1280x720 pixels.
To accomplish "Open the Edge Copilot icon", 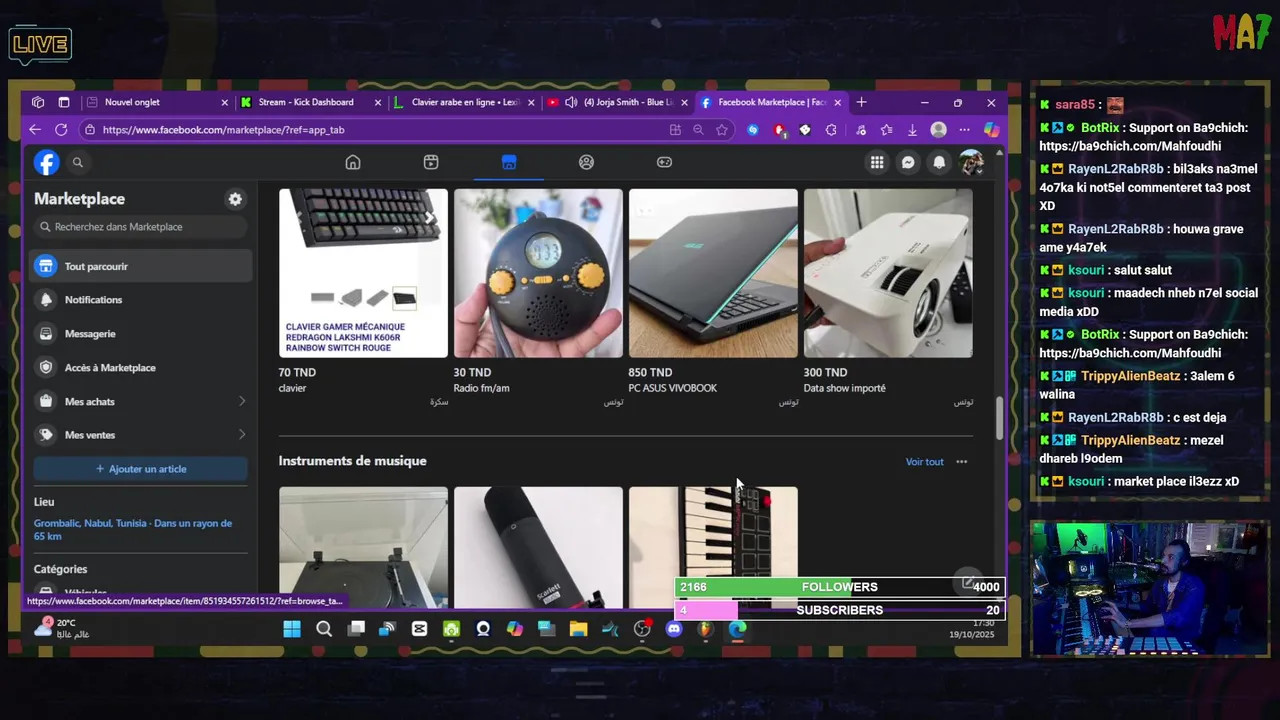I will [991, 130].
